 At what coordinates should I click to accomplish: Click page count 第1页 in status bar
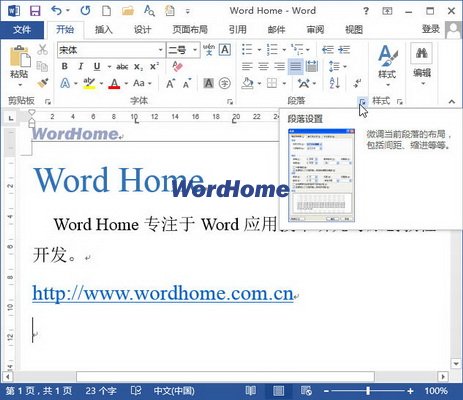(x=39, y=391)
